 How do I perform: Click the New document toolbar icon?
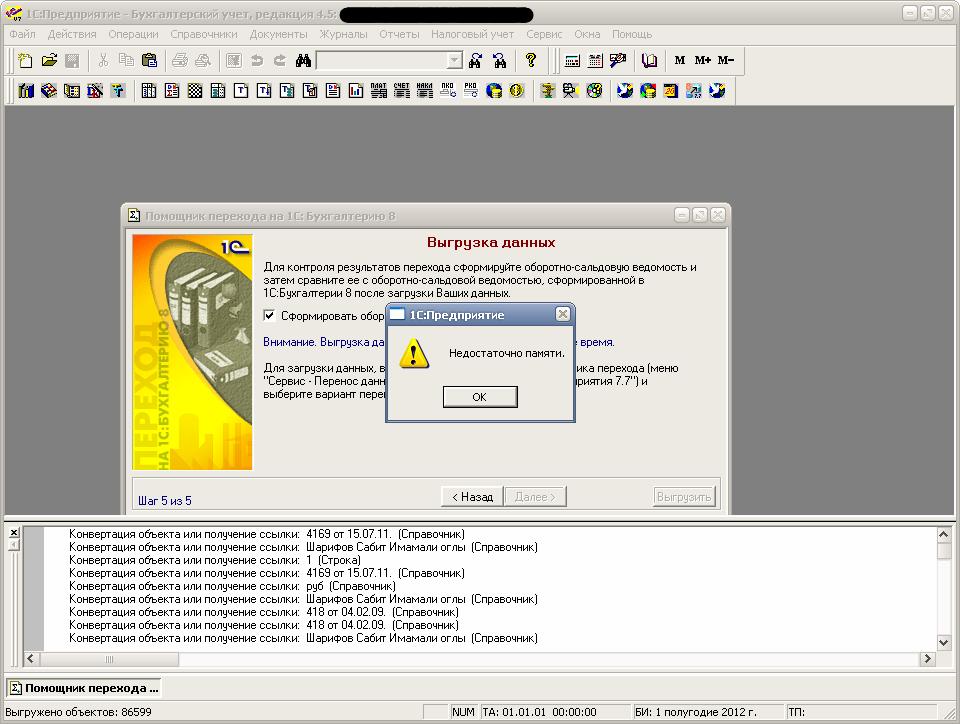pos(25,60)
